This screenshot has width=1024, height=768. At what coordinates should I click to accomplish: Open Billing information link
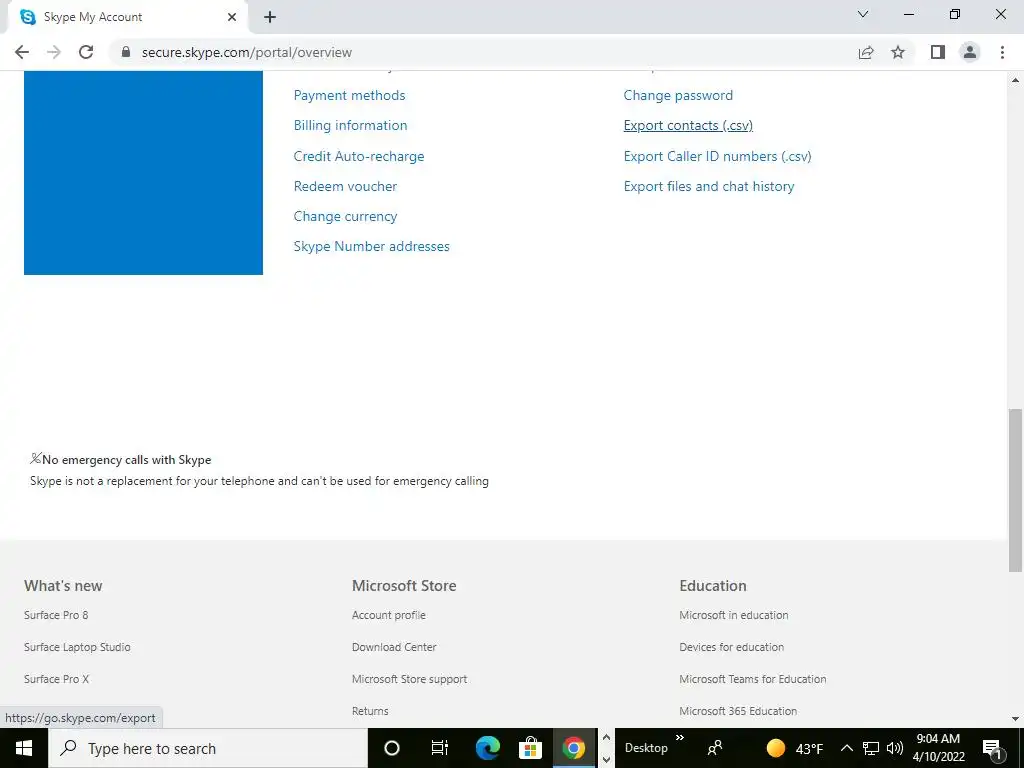(x=350, y=125)
